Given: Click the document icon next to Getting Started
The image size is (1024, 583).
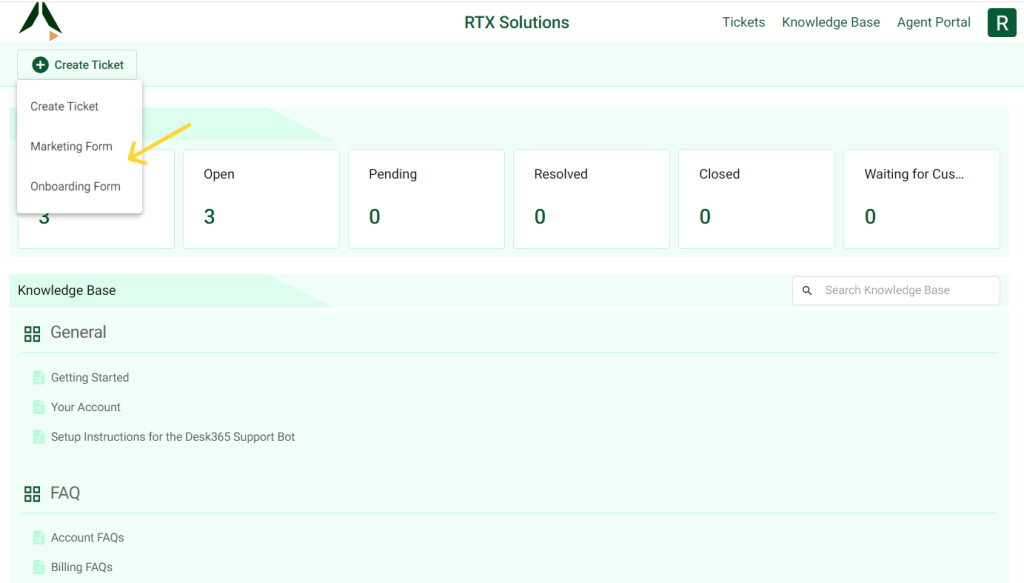Looking at the screenshot, I should [38, 377].
